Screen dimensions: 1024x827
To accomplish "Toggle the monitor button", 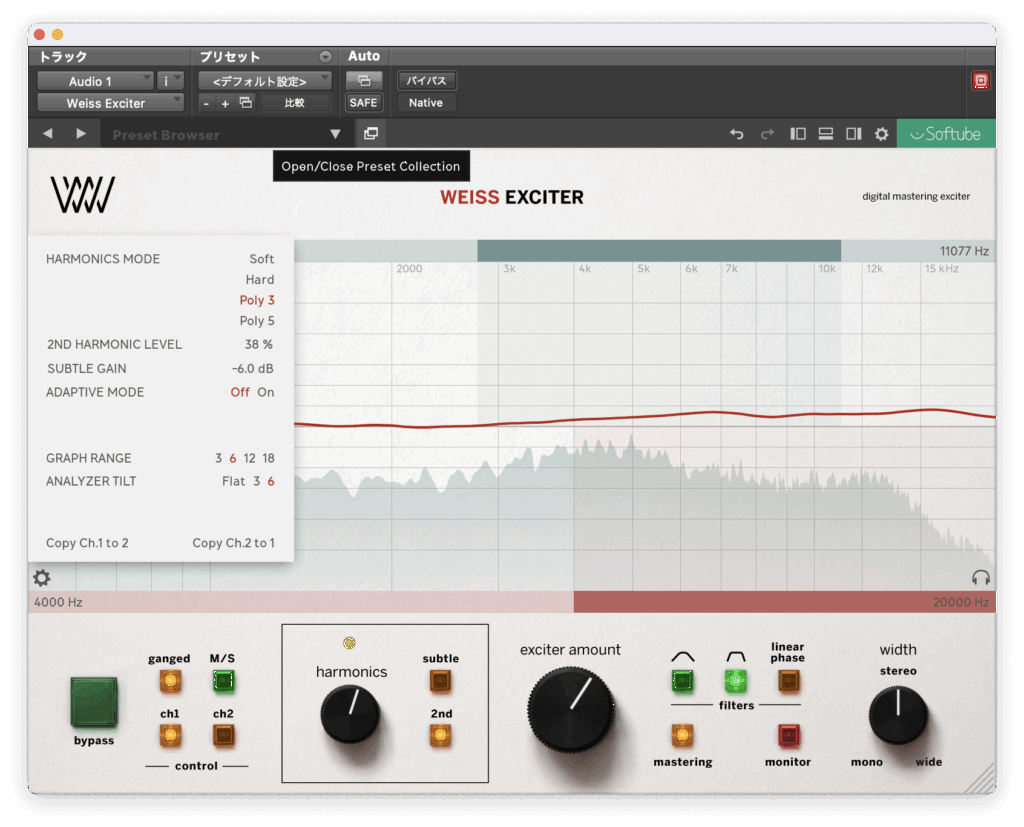I will [x=788, y=736].
